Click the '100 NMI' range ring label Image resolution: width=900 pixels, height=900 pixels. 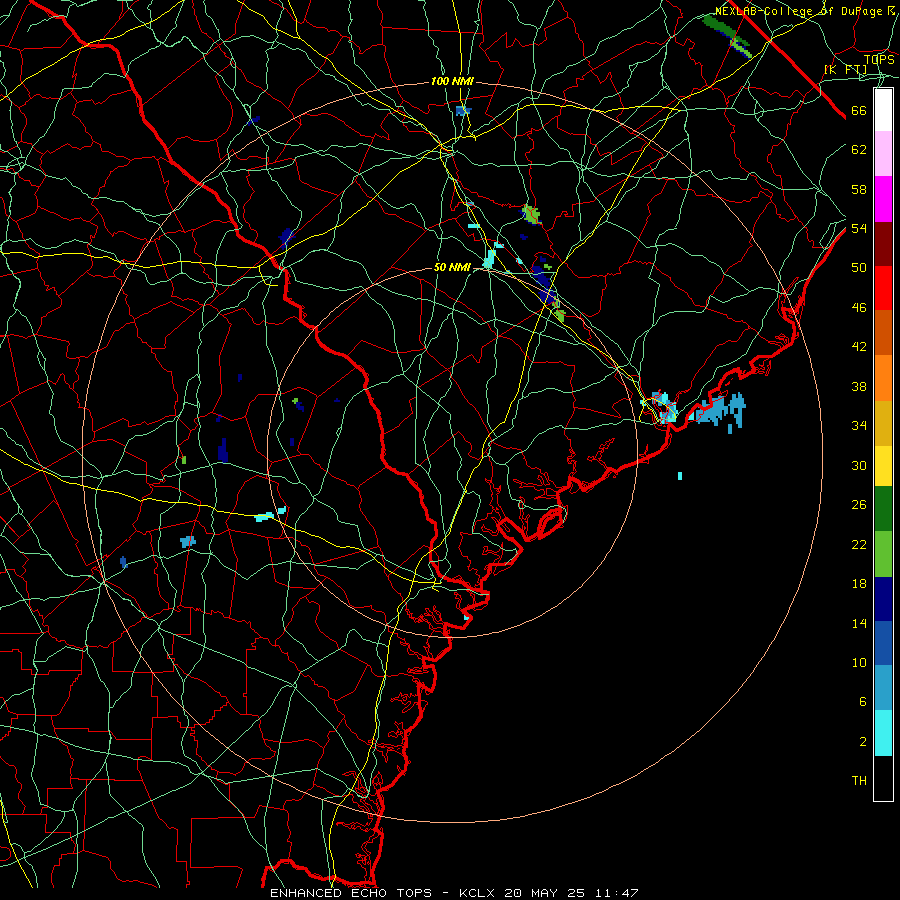pyautogui.click(x=452, y=82)
